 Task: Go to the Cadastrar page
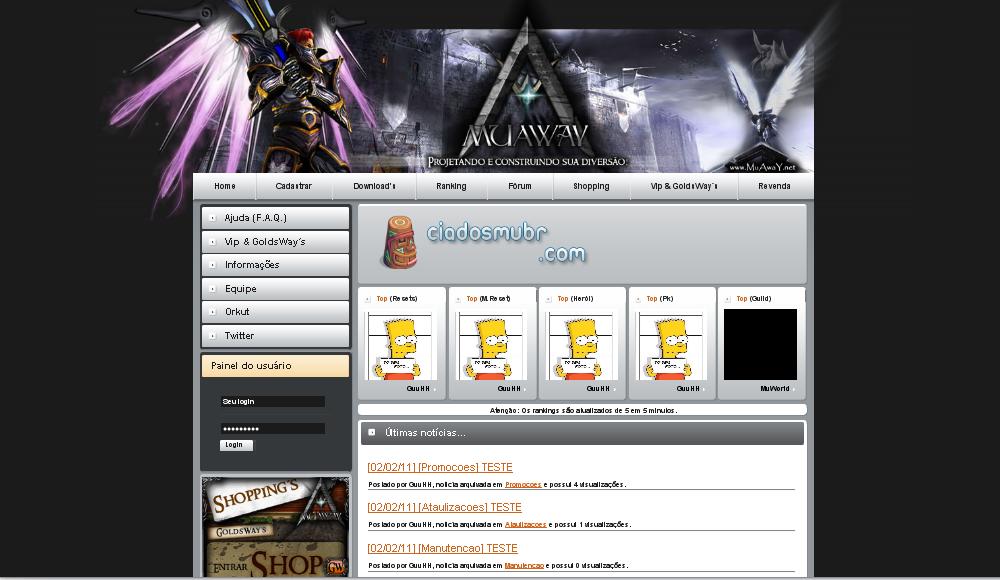[293, 186]
